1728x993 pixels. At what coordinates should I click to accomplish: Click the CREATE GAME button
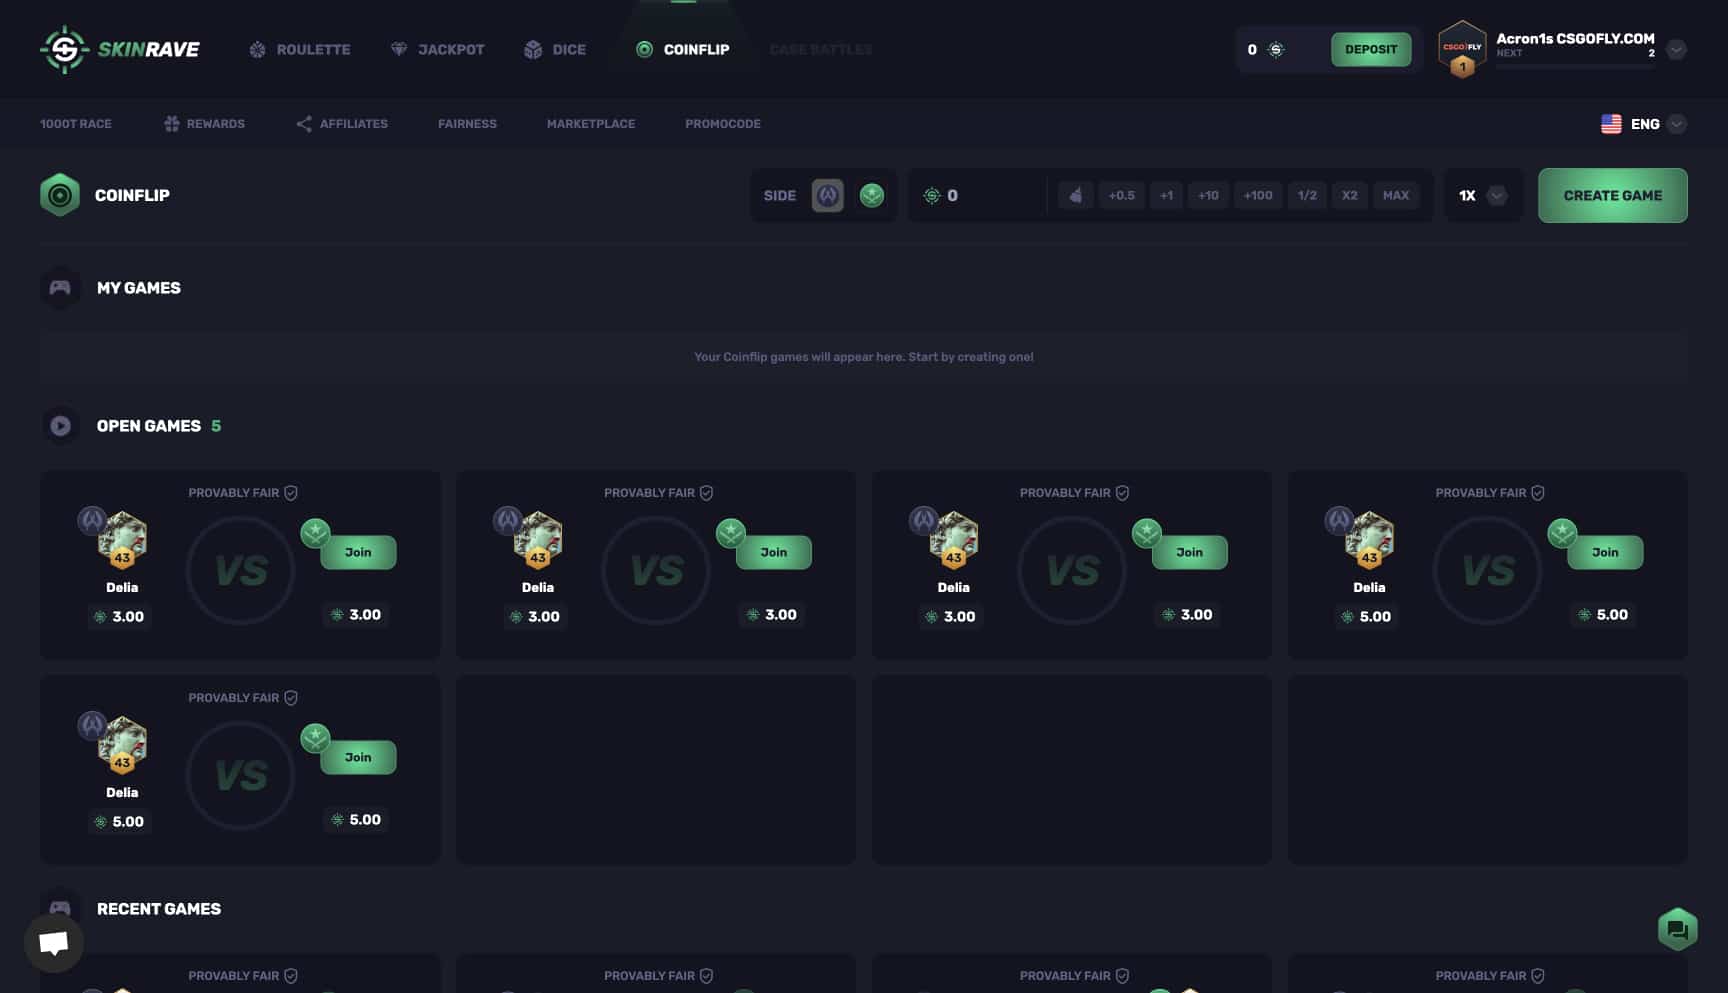[x=1612, y=195]
